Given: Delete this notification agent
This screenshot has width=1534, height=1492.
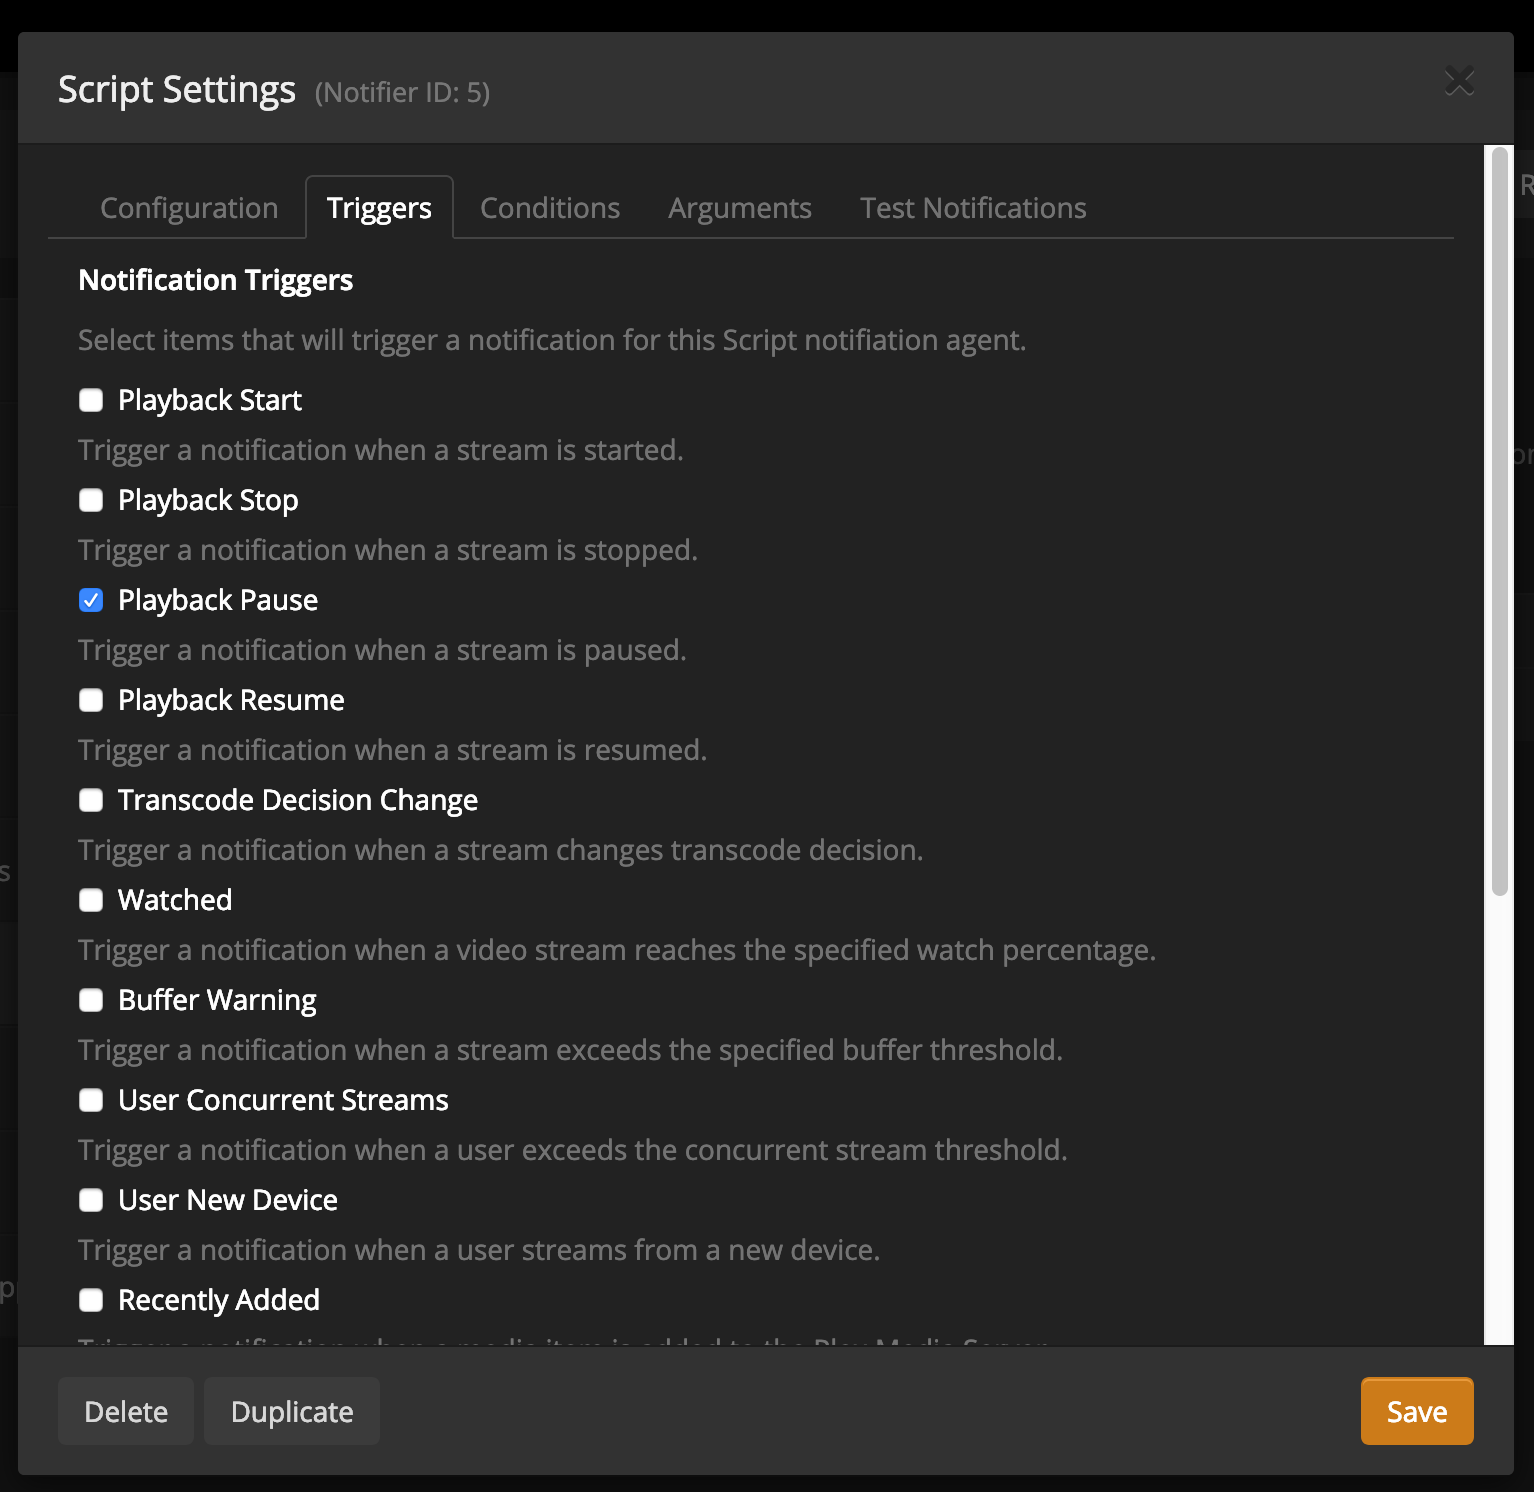Looking at the screenshot, I should (125, 1411).
